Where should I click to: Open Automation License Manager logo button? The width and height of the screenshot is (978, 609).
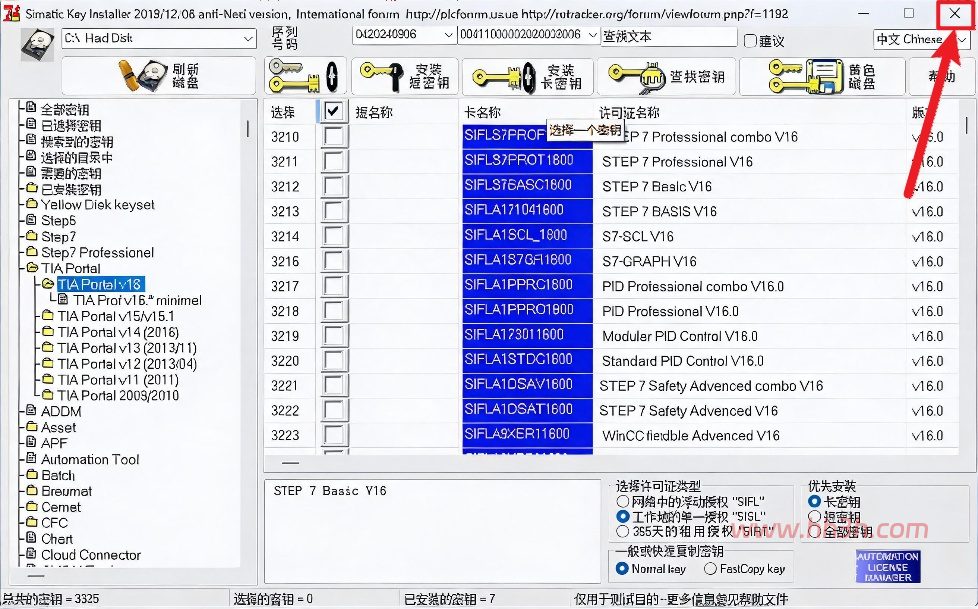888,566
